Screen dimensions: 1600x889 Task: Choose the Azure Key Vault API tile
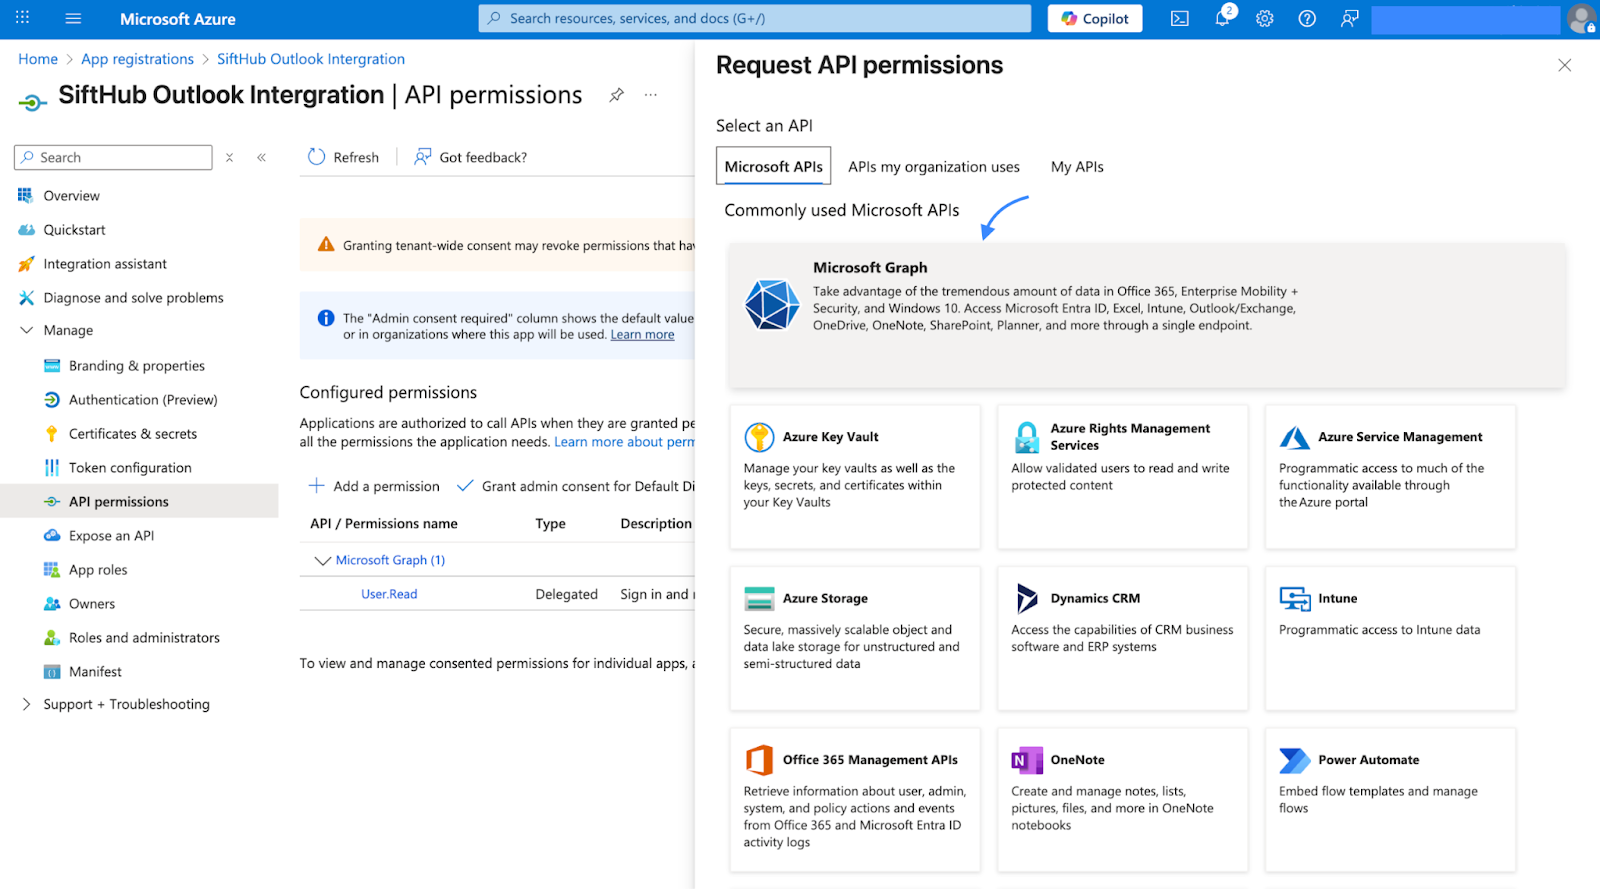pyautogui.click(x=854, y=476)
